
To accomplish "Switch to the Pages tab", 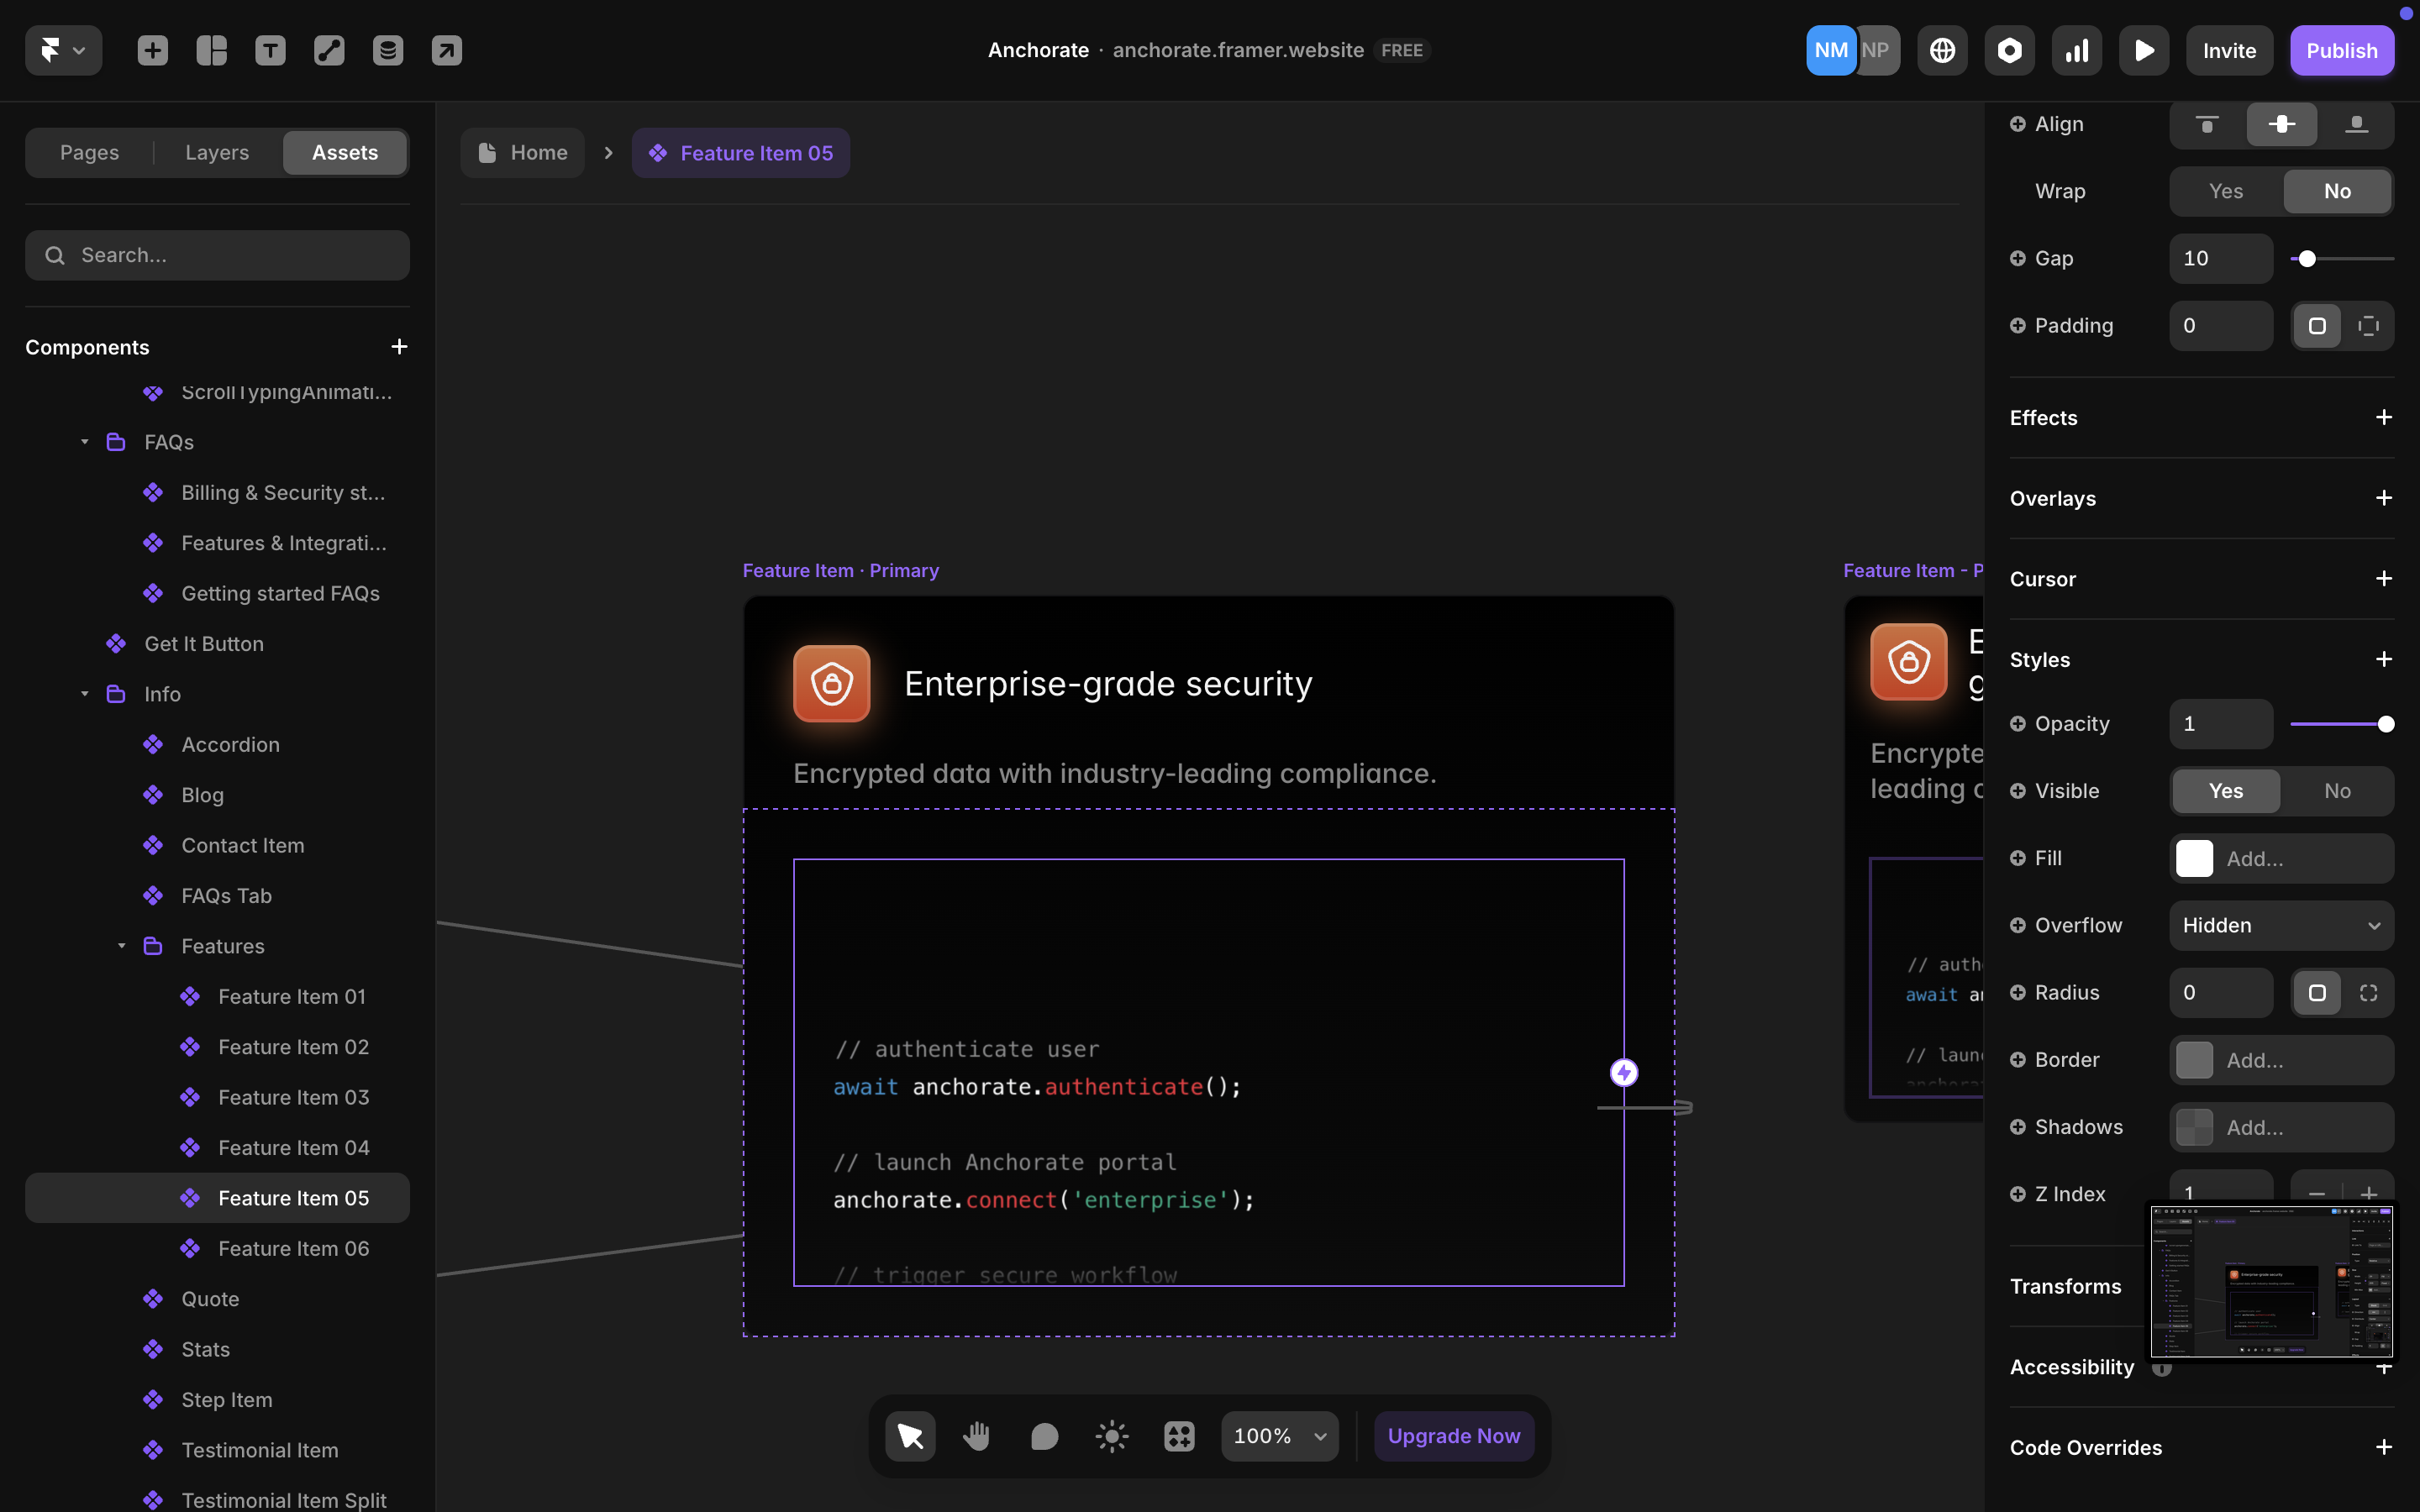I will click(89, 153).
